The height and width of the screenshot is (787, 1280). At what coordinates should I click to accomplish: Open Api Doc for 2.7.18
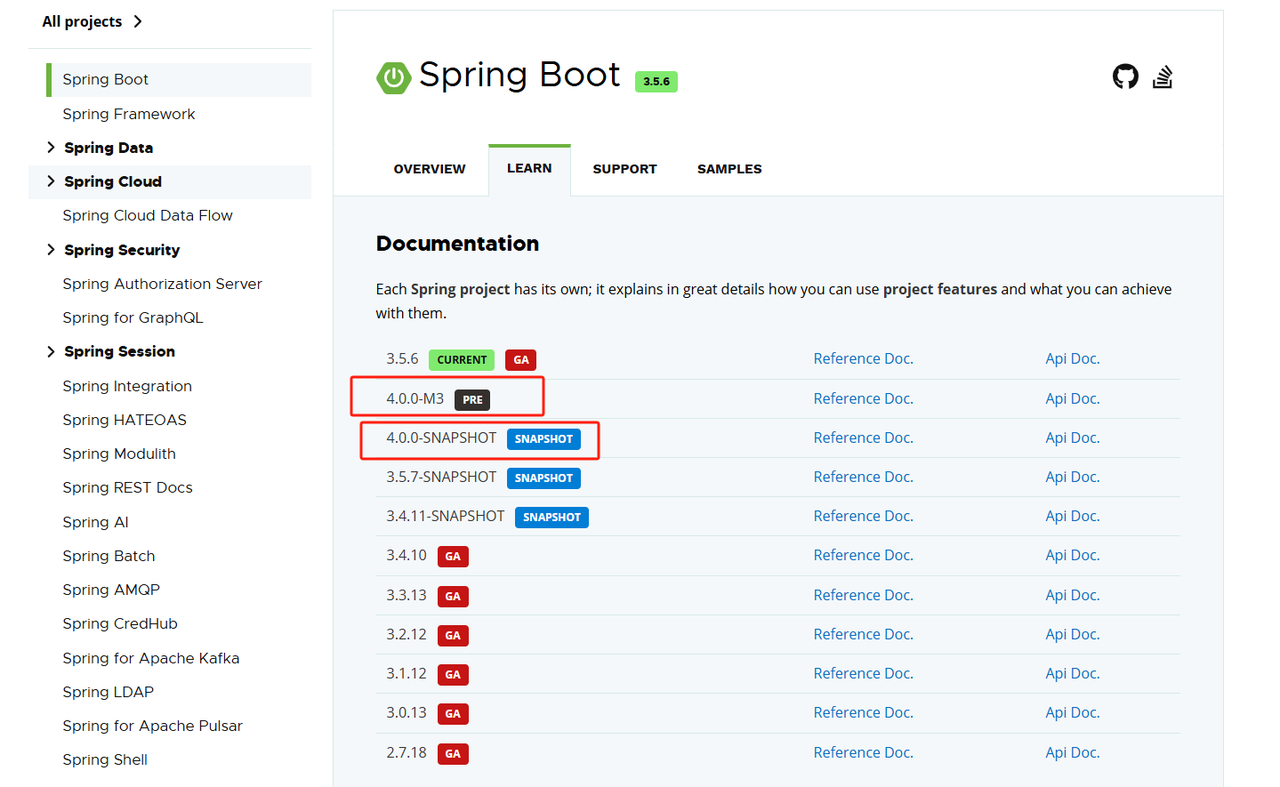[1072, 752]
